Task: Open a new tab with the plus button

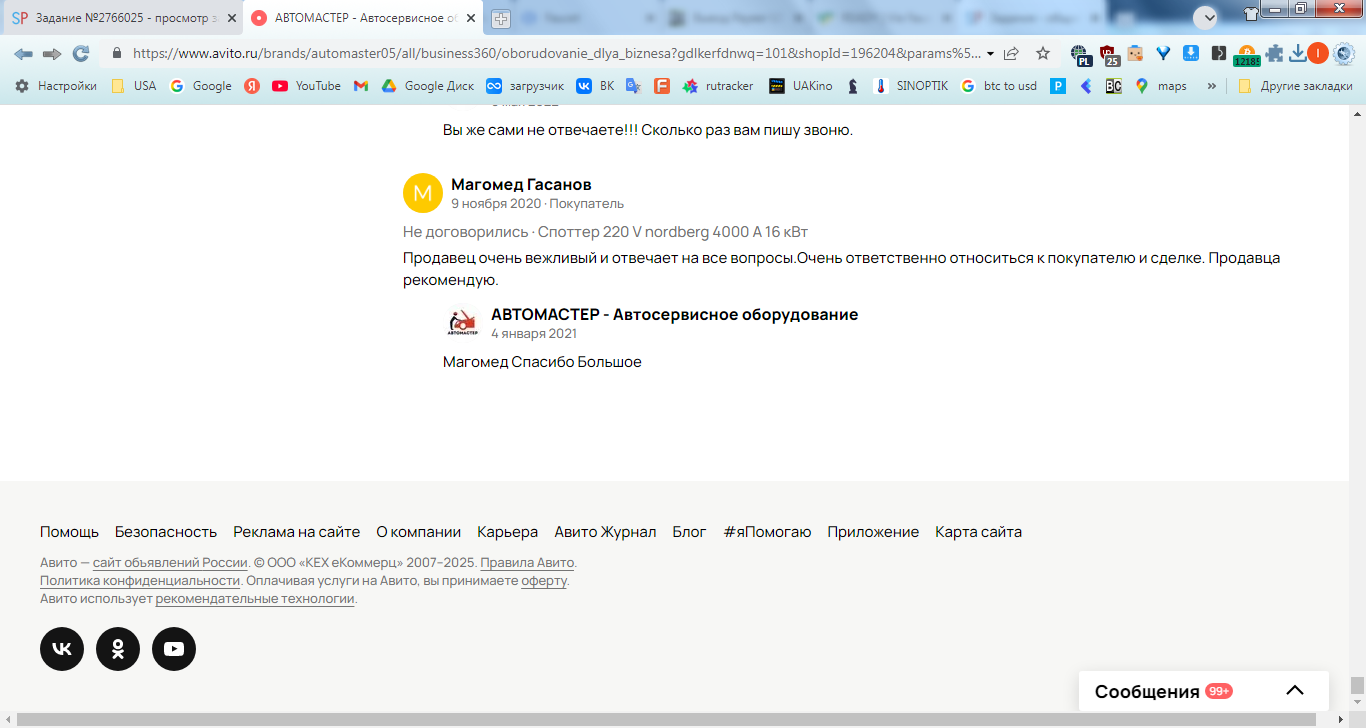Action: click(x=501, y=18)
